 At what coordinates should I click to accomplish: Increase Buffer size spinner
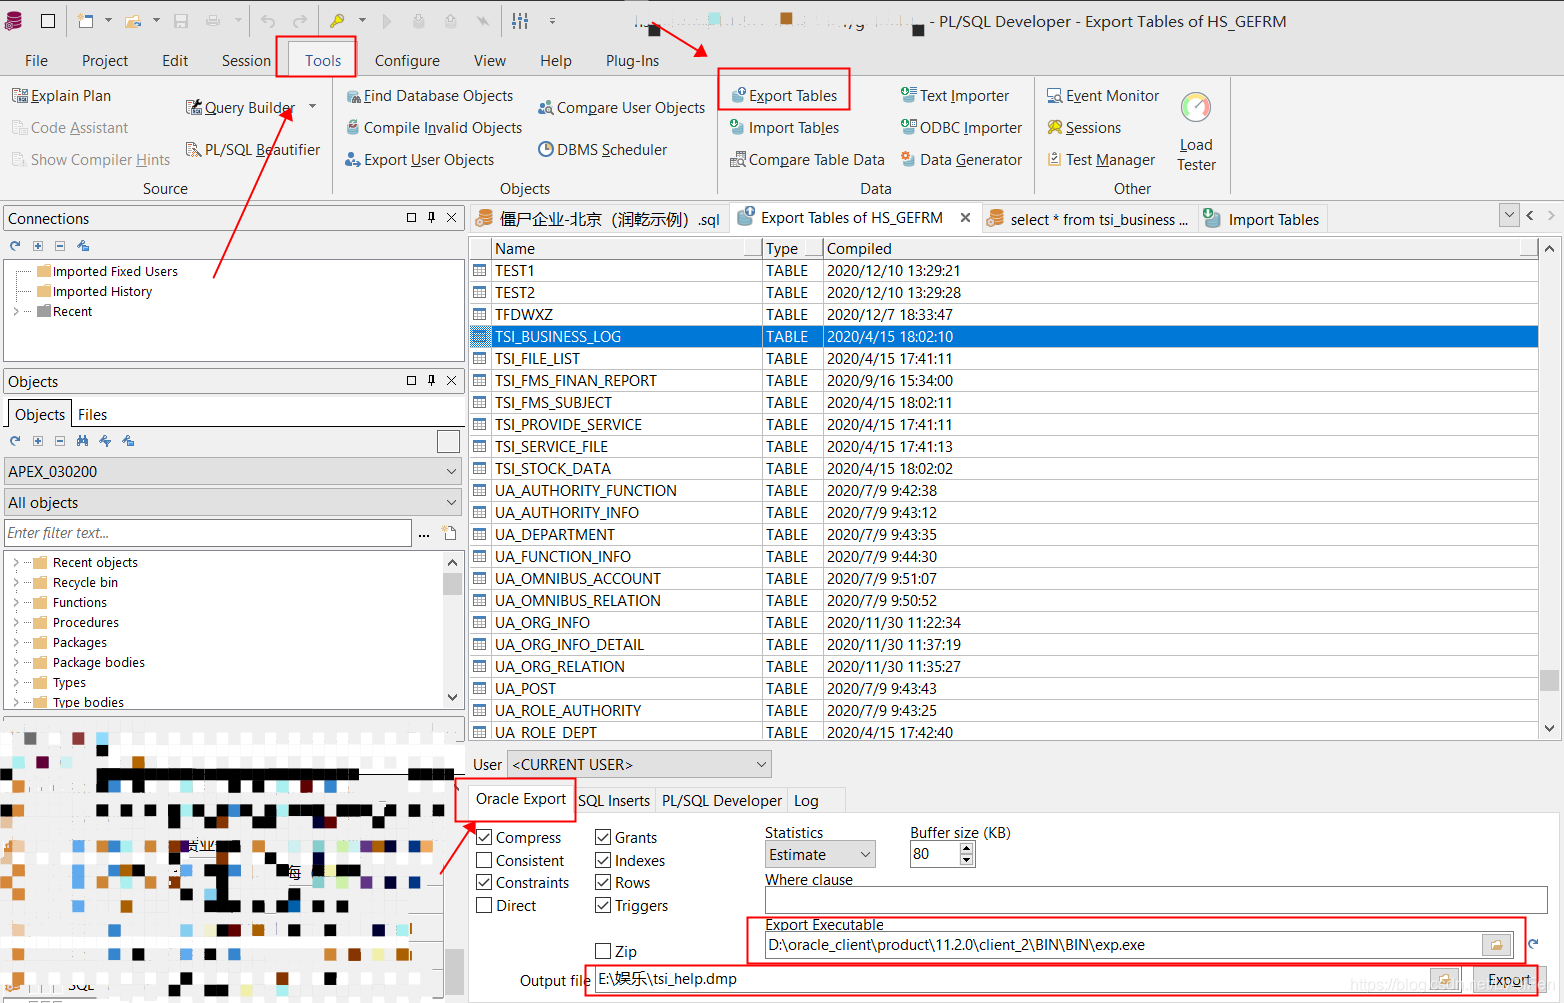966,849
